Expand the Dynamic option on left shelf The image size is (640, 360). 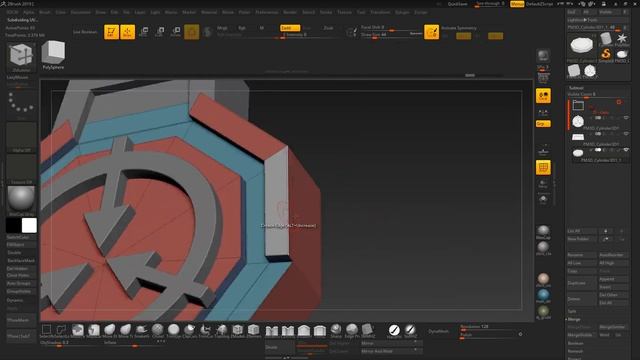click(x=15, y=300)
